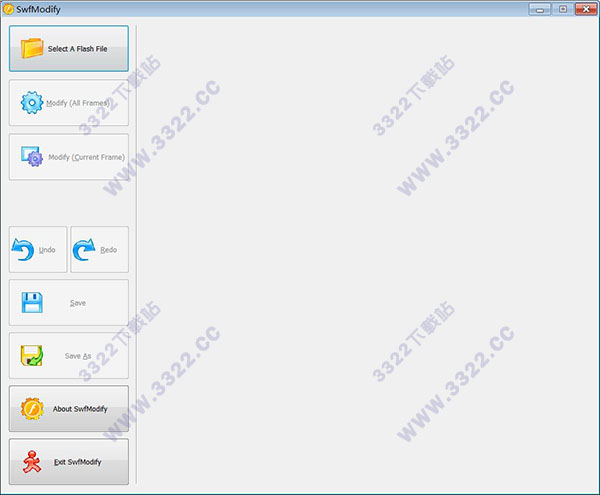The height and width of the screenshot is (495, 600).
Task: Choose the Modify (All Frames) text
Action: [78, 103]
